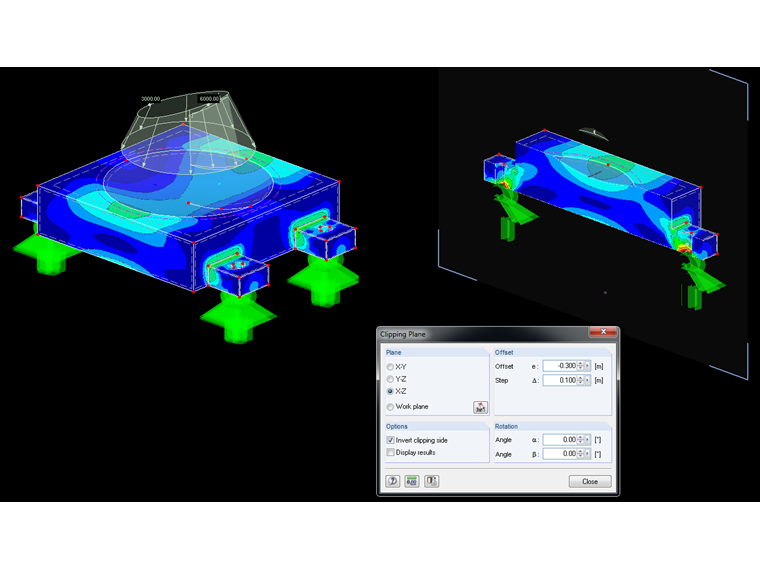Select the Y-Z plane radio button
760x570 pixels.
(x=390, y=379)
